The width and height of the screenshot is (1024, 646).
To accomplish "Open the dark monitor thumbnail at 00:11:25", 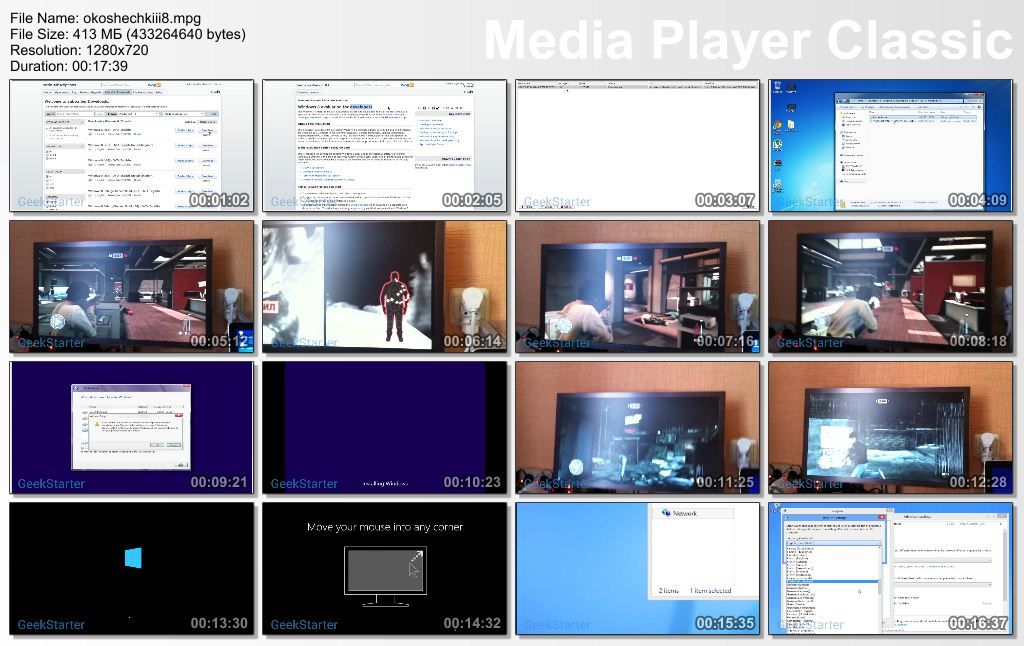I will 638,428.
